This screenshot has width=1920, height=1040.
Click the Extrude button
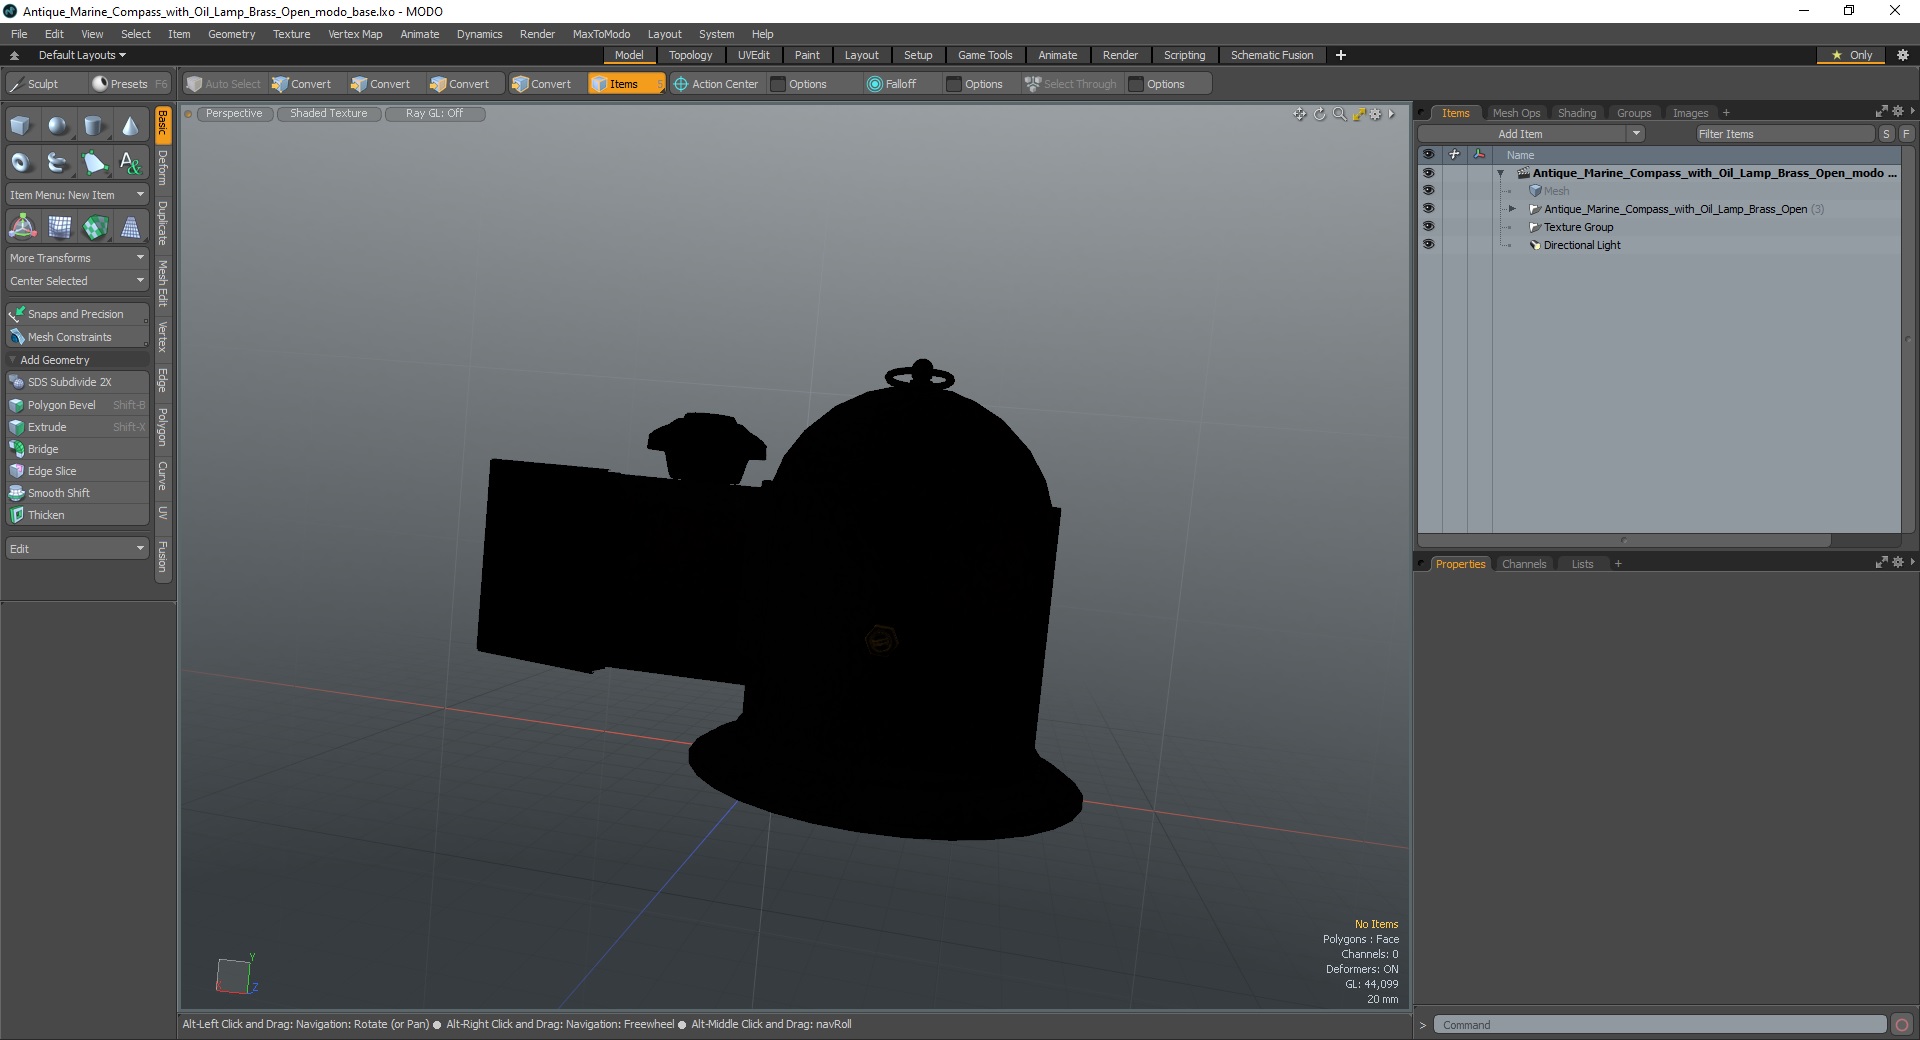tap(77, 427)
